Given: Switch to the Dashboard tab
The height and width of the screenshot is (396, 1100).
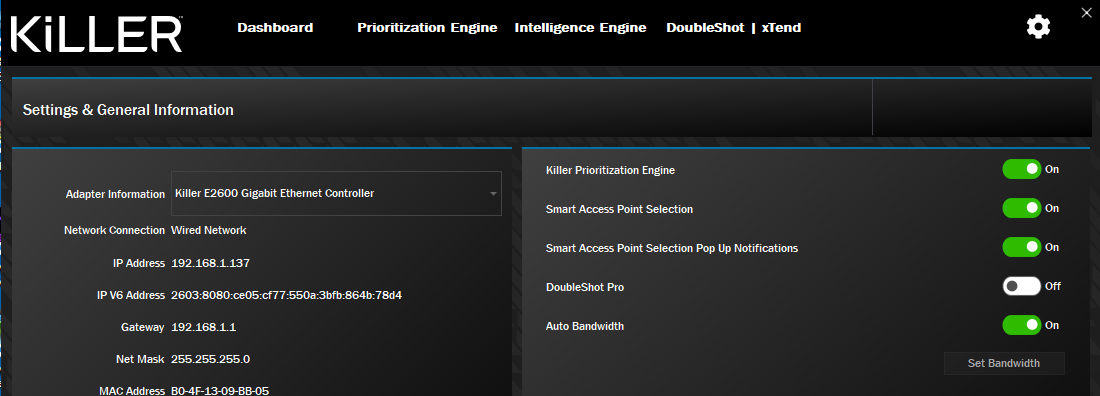Looking at the screenshot, I should pos(275,28).
